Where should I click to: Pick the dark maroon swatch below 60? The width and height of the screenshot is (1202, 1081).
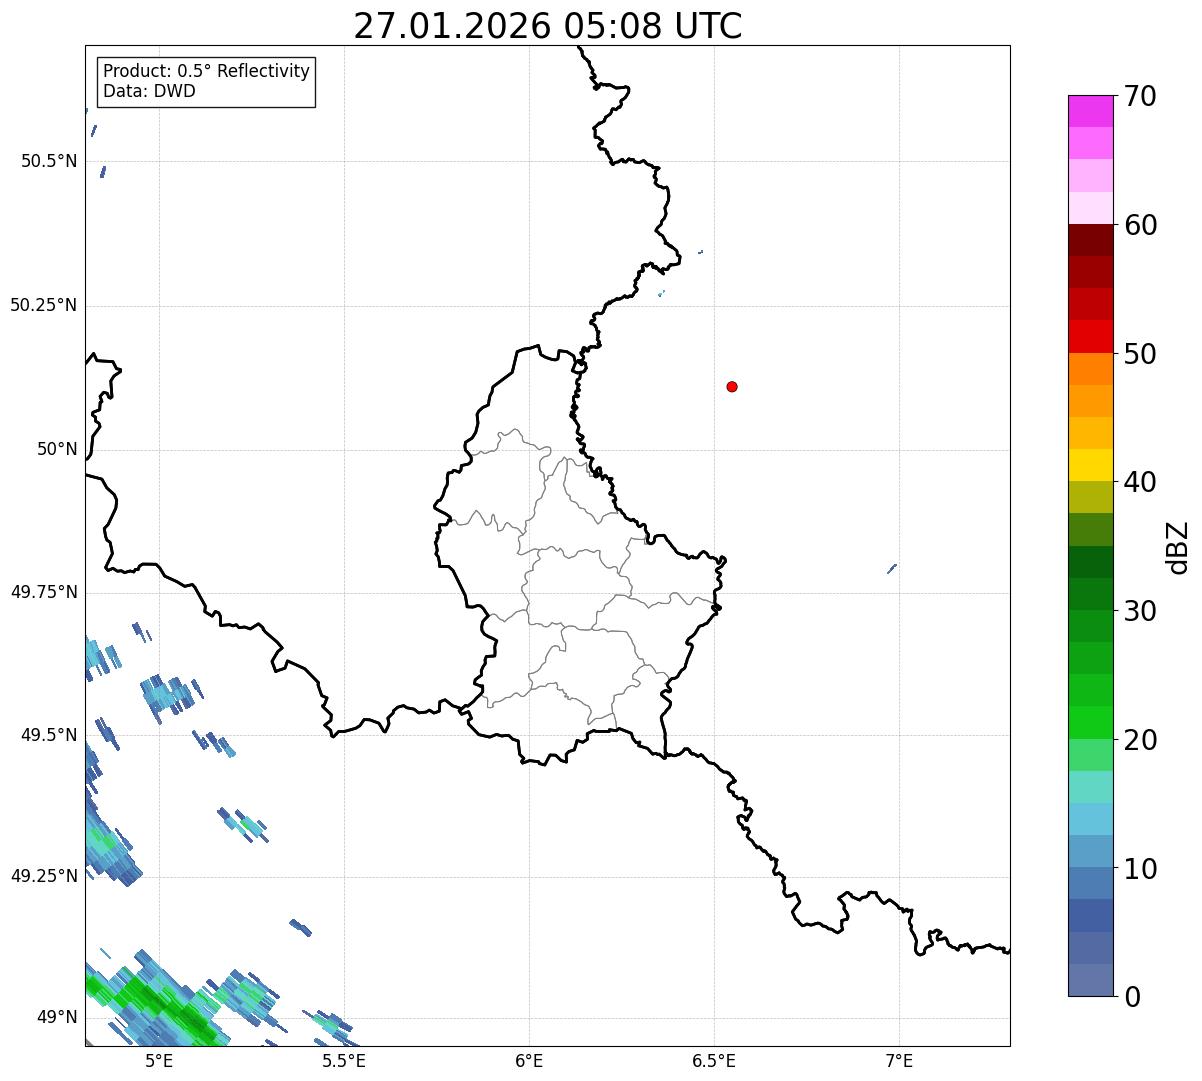click(1090, 240)
